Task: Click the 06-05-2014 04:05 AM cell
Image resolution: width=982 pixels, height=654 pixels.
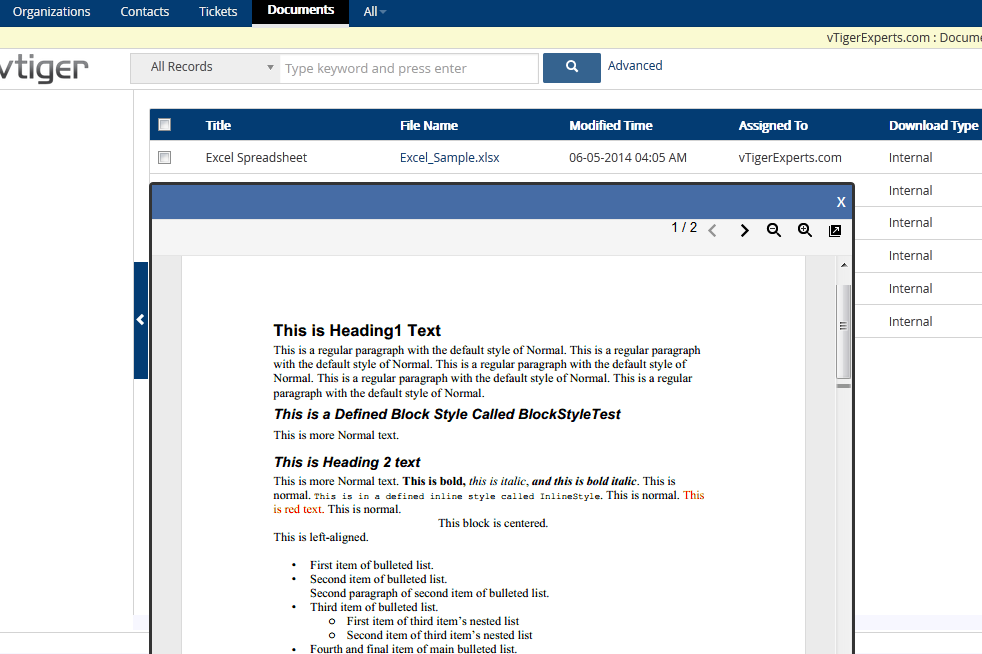Action: (628, 157)
